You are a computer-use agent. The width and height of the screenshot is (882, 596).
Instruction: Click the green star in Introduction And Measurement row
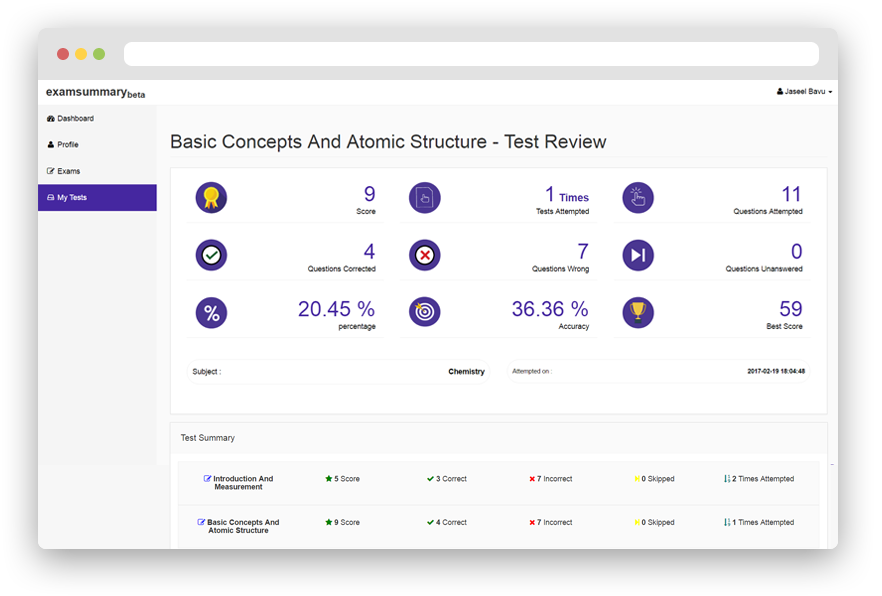tap(328, 478)
